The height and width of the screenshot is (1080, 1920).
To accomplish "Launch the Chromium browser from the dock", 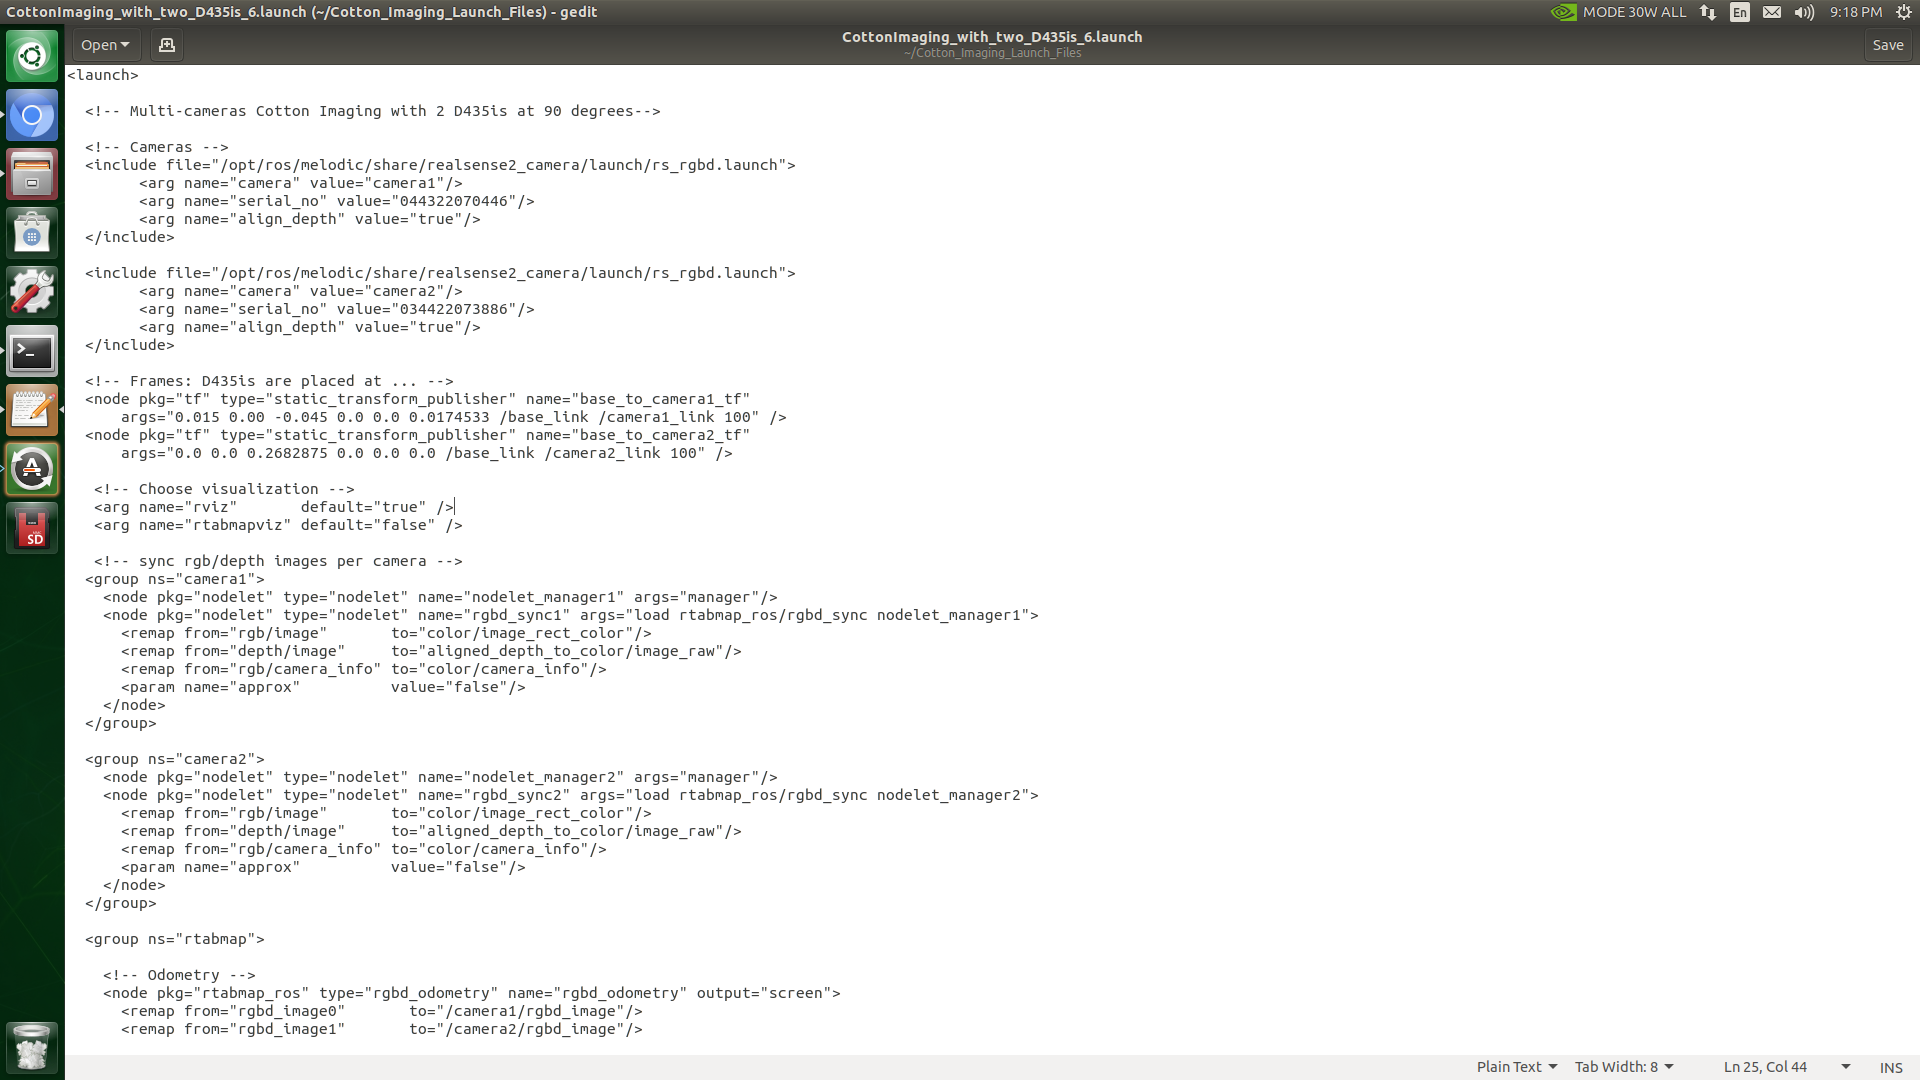I will (x=32, y=116).
